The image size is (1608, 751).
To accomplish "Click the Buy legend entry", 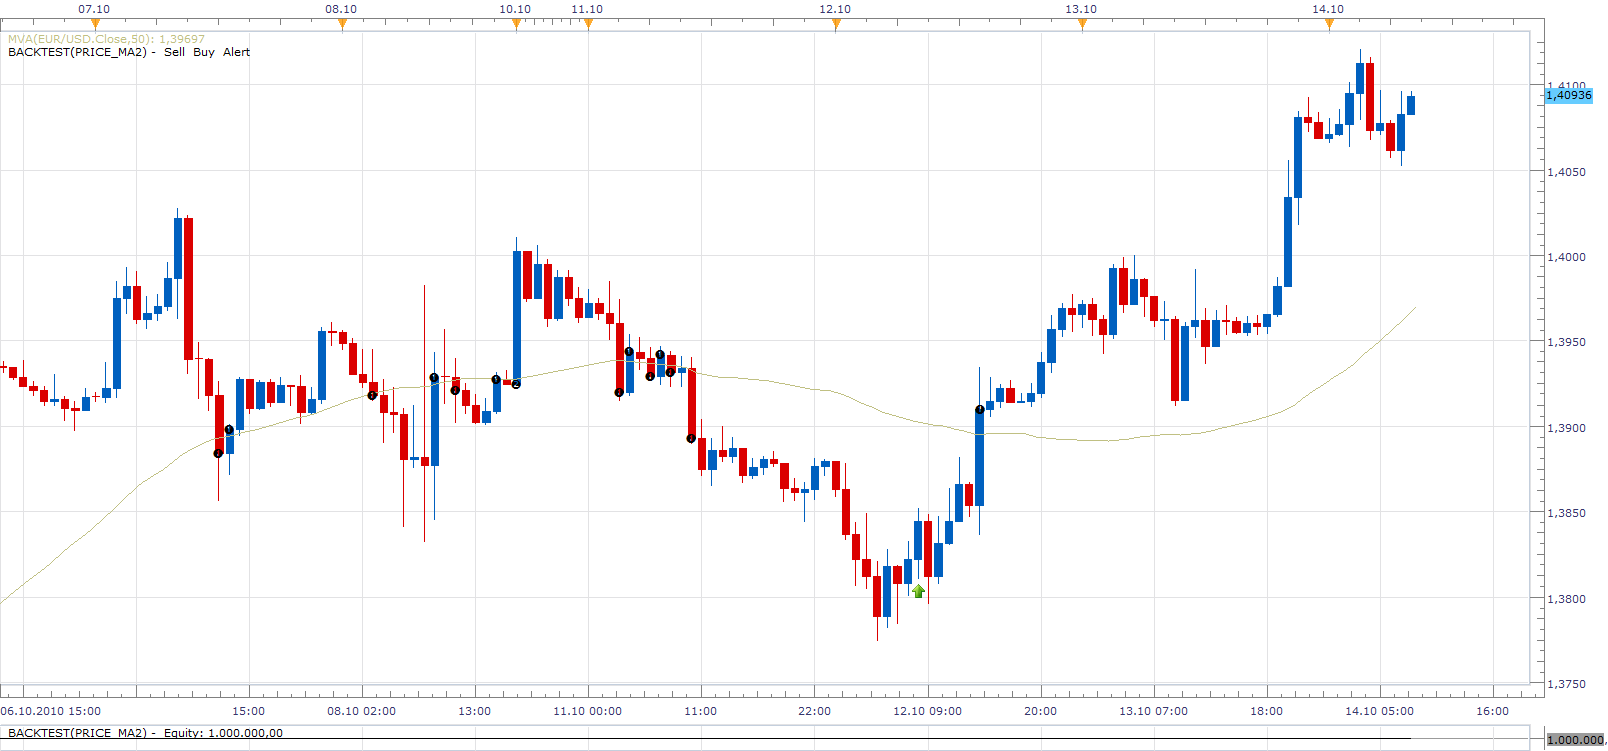I will (x=204, y=52).
